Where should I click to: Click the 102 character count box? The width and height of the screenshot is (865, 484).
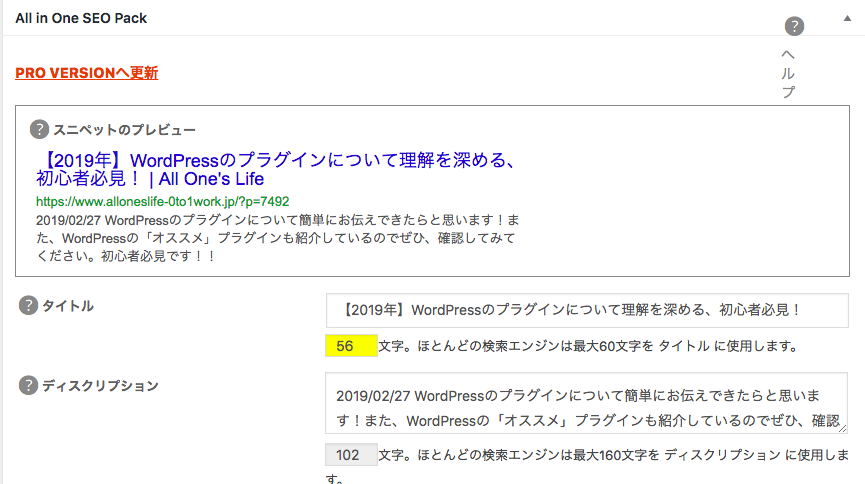351,455
